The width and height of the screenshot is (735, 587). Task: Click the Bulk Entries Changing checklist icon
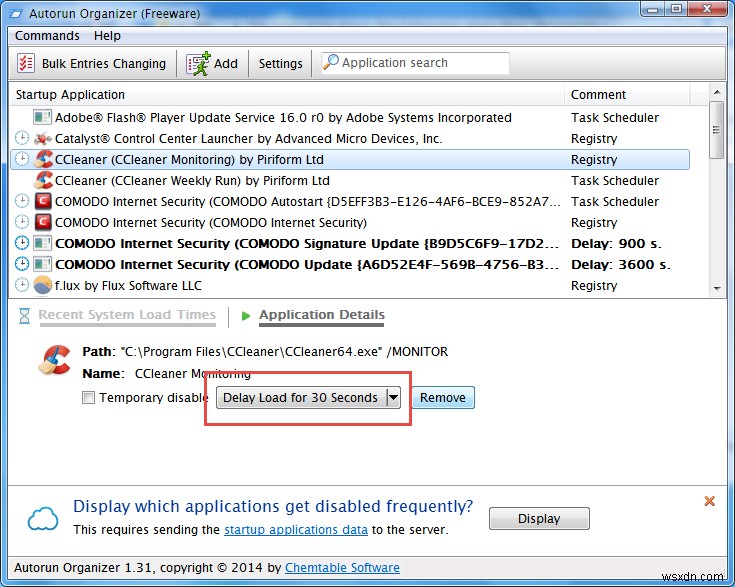26,63
